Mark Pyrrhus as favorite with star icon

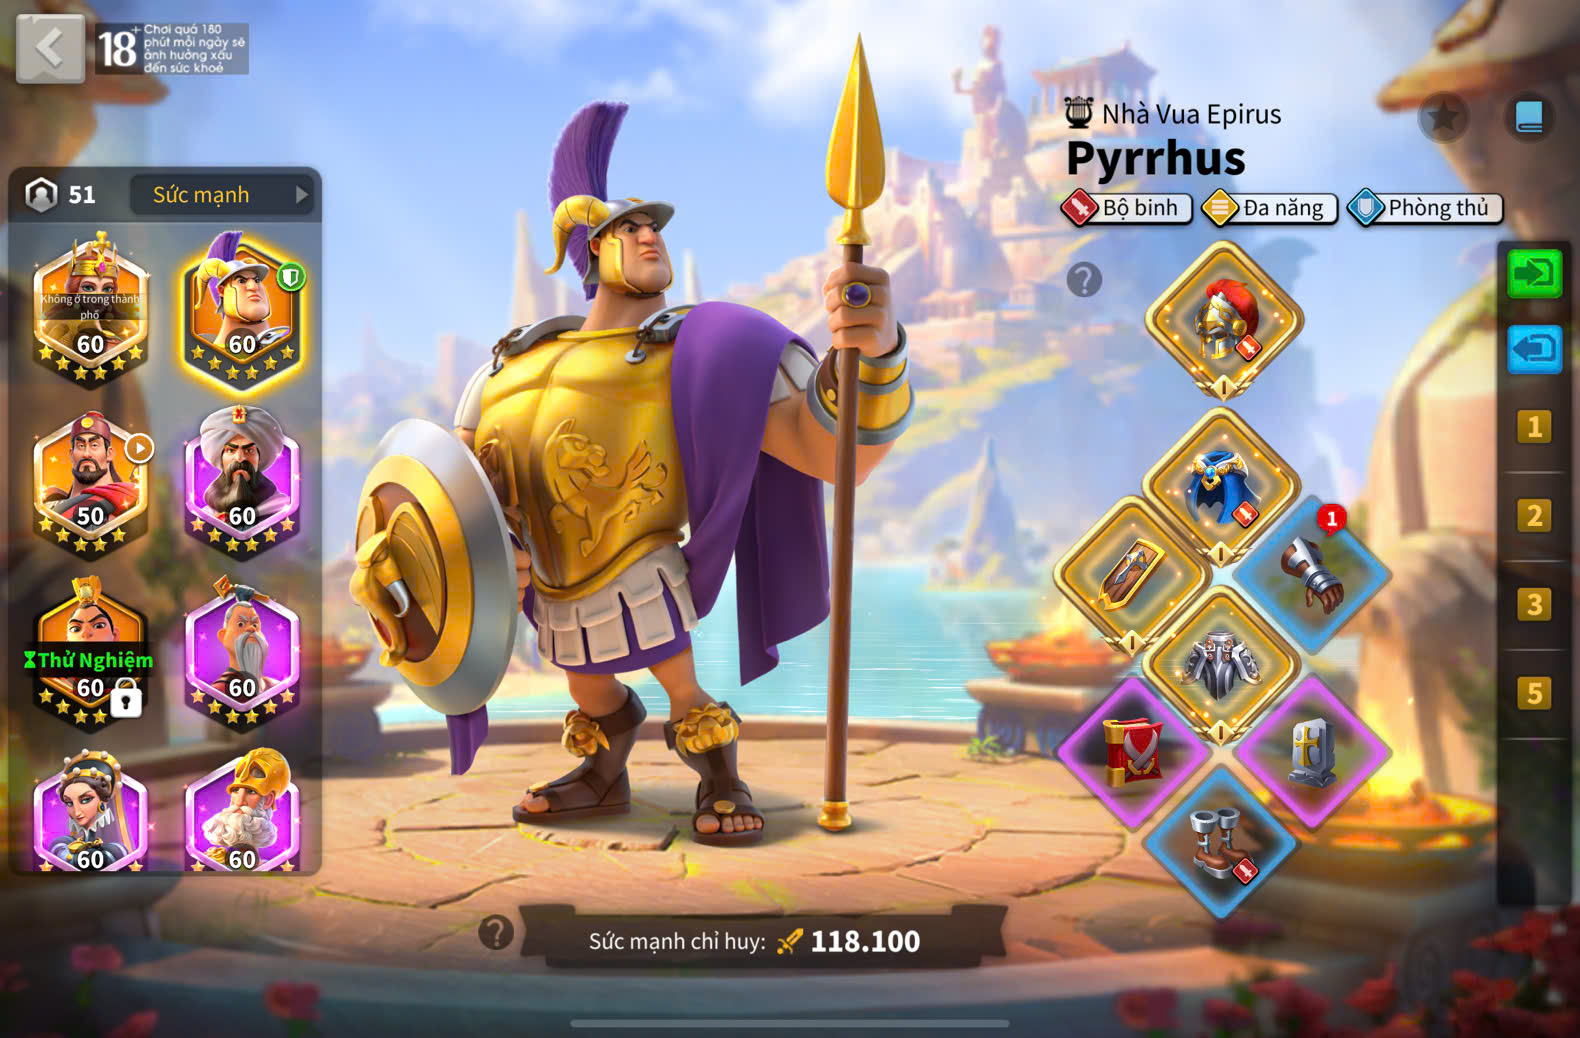1443,118
